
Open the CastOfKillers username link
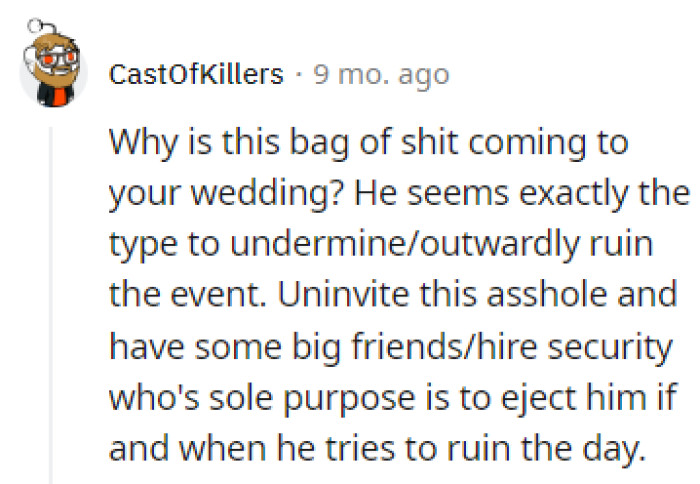[196, 75]
